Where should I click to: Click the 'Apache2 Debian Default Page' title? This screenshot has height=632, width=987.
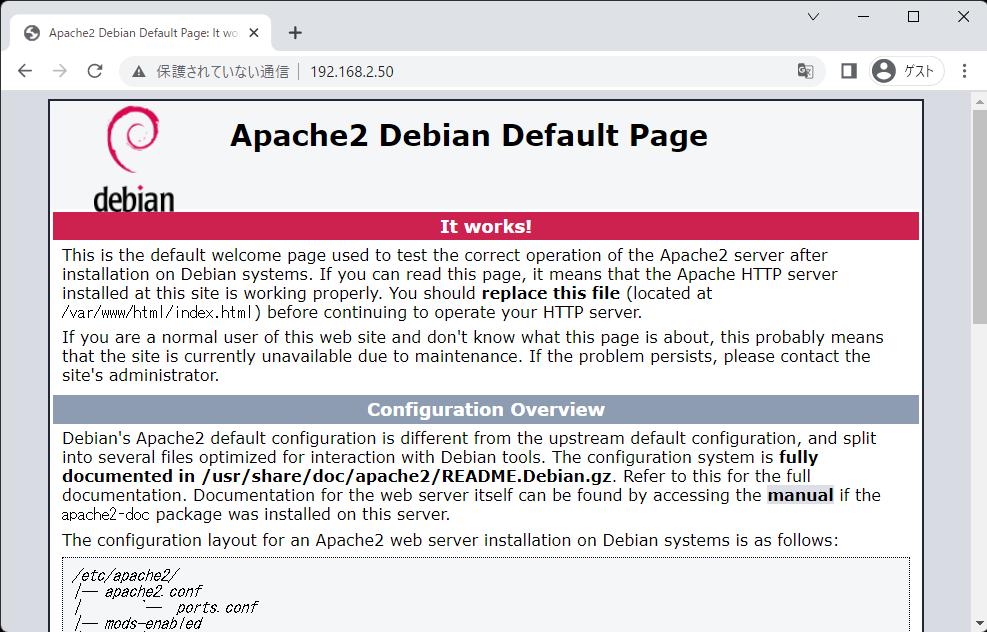tap(469, 135)
